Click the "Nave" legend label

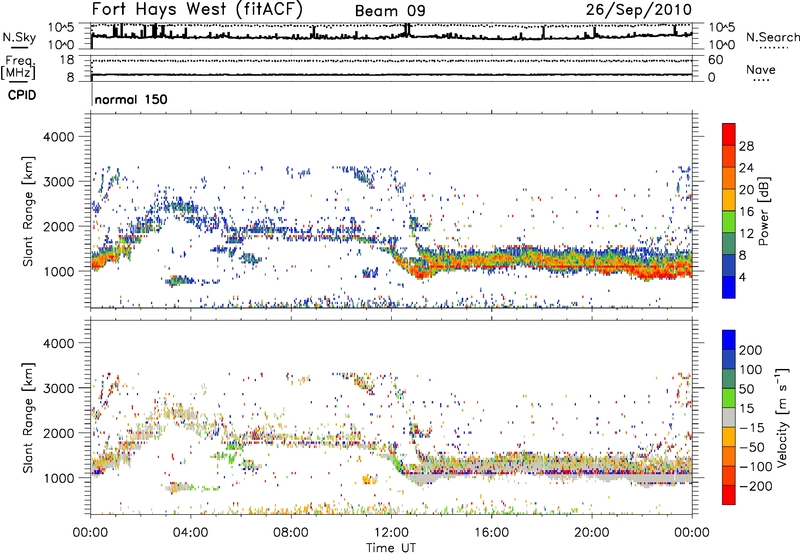[x=760, y=69]
